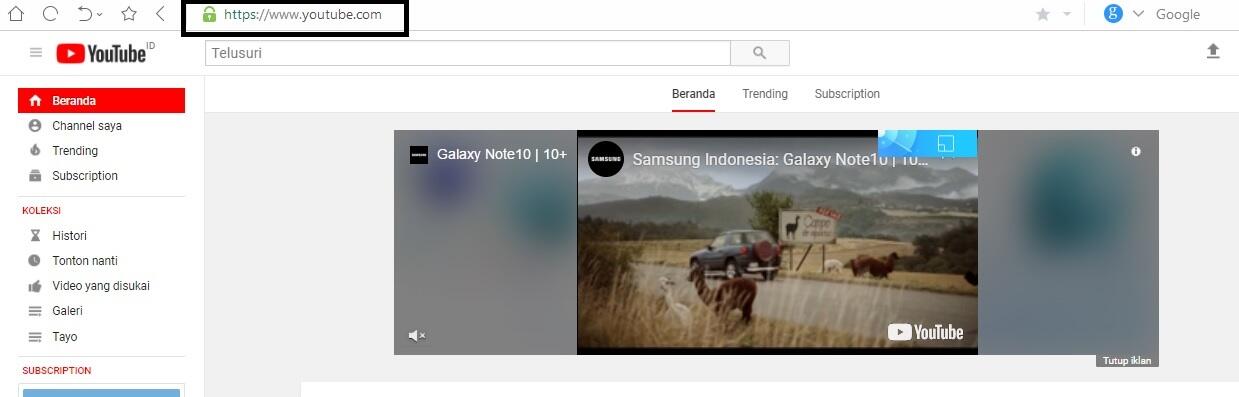Open Video yang disukai list
Screen dimensions: 1239x397
point(101,286)
